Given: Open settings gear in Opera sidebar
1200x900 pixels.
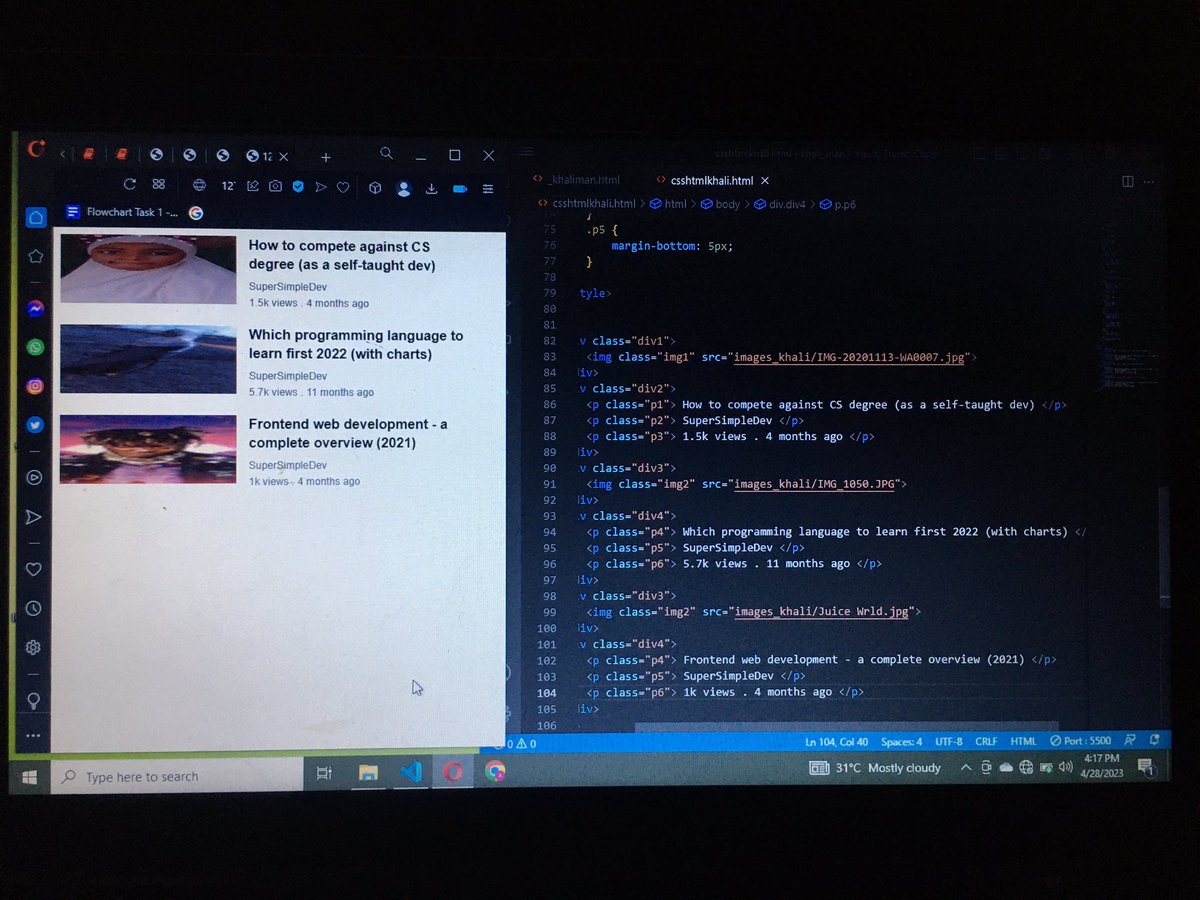Looking at the screenshot, I should pos(33,647).
